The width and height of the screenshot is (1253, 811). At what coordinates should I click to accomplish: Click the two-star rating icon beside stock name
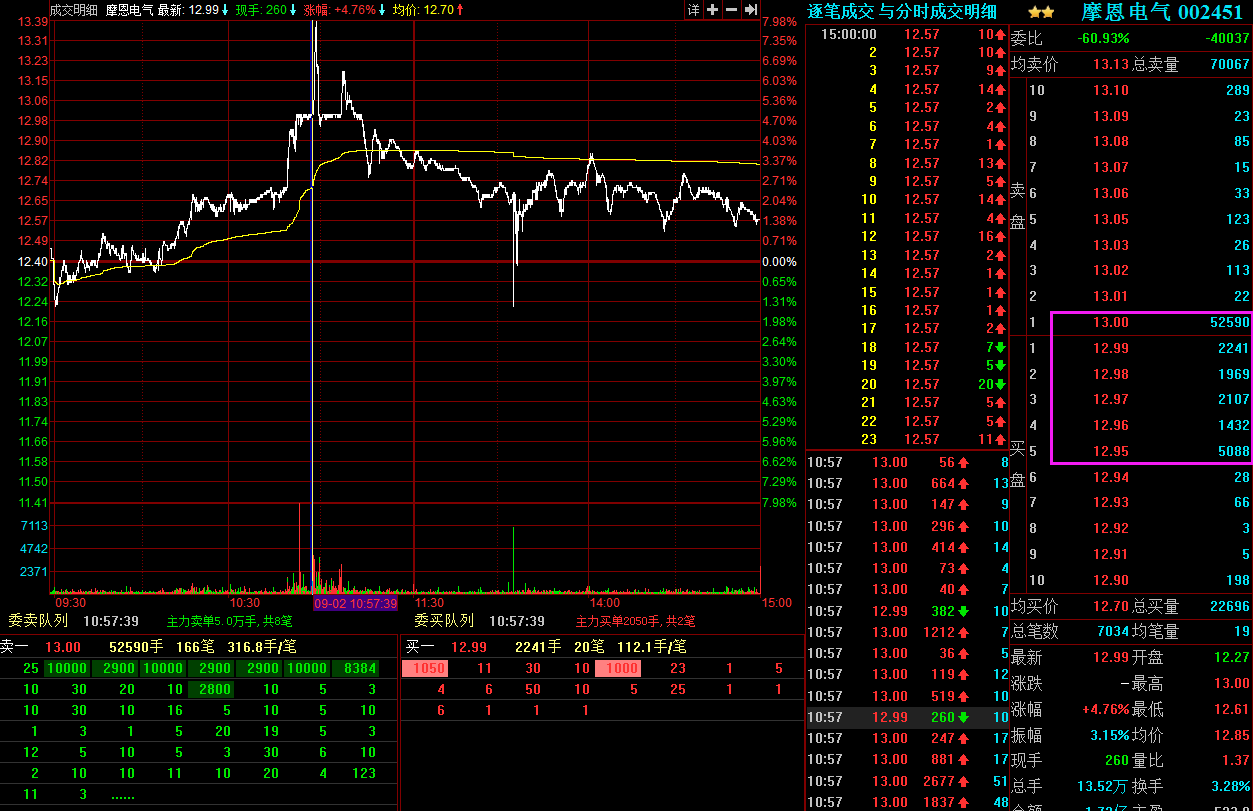[1040, 12]
